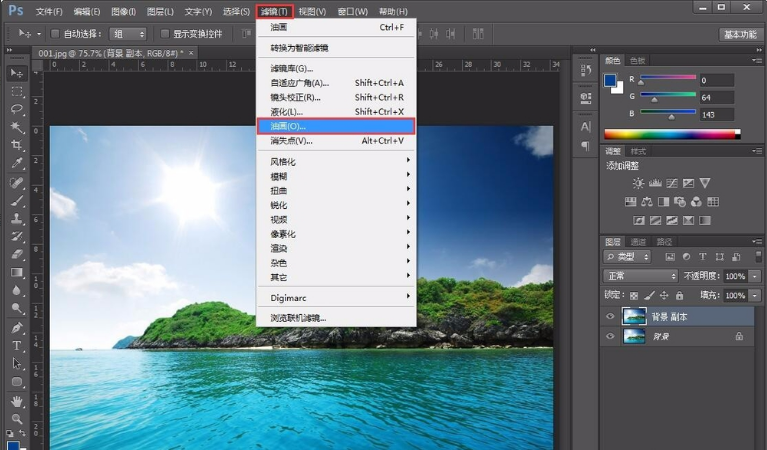Click the B value field 143
This screenshot has width=767, height=450.
point(717,114)
